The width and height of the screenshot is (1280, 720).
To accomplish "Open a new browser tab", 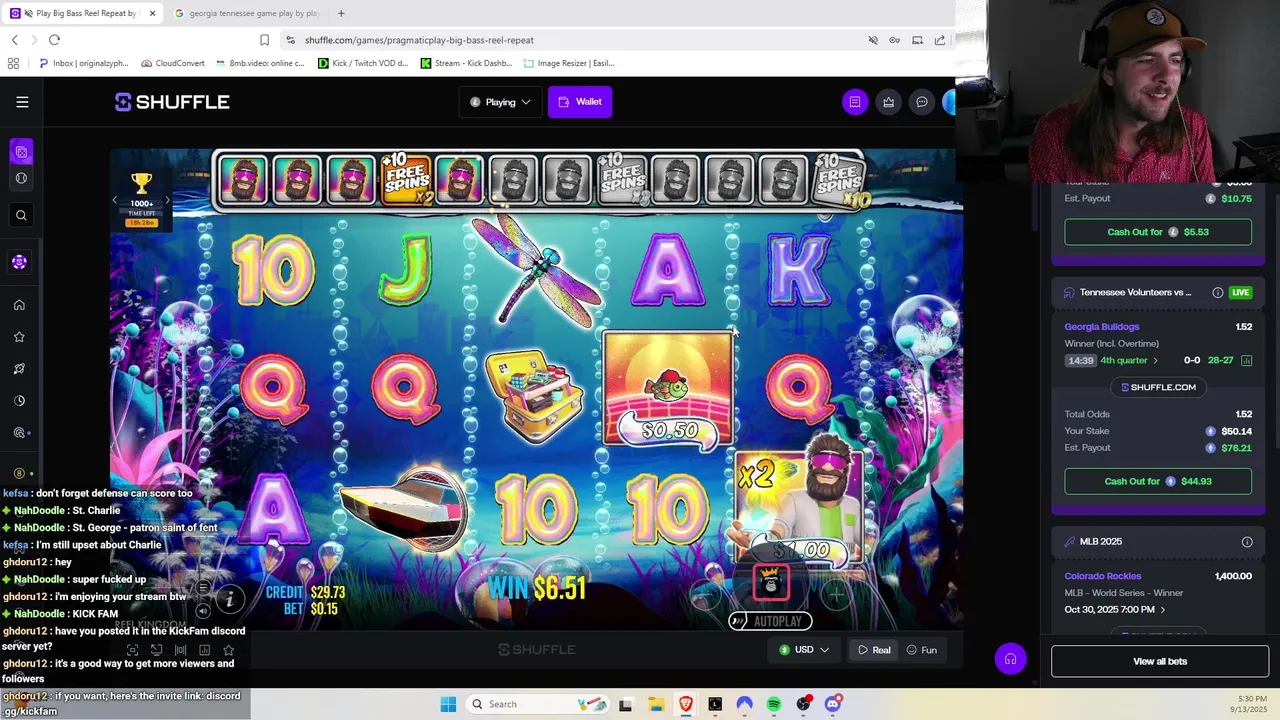I will pos(341,14).
